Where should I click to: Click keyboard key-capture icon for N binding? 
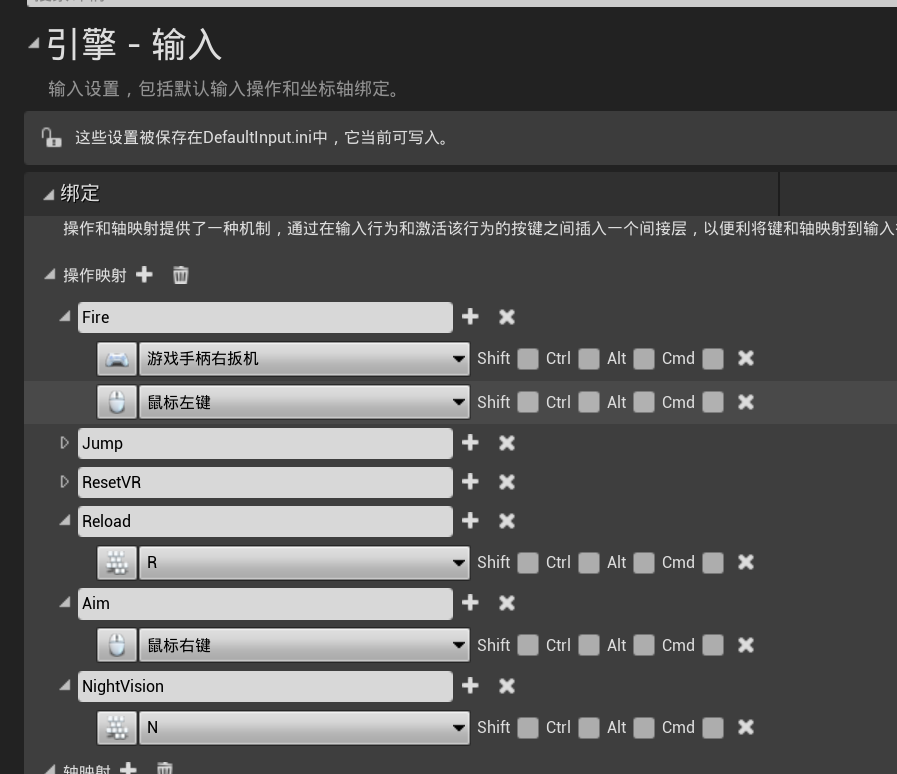tap(117, 728)
